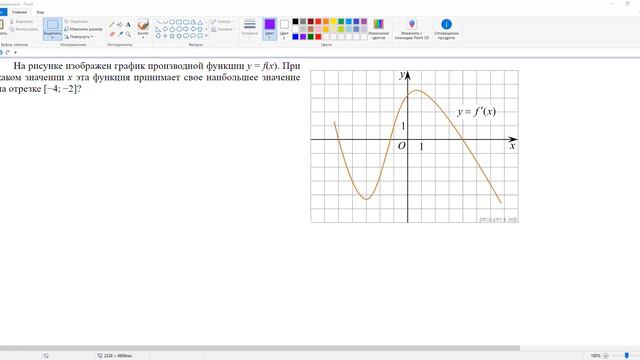Click the Brushes (Кисти) icon

coord(143,24)
